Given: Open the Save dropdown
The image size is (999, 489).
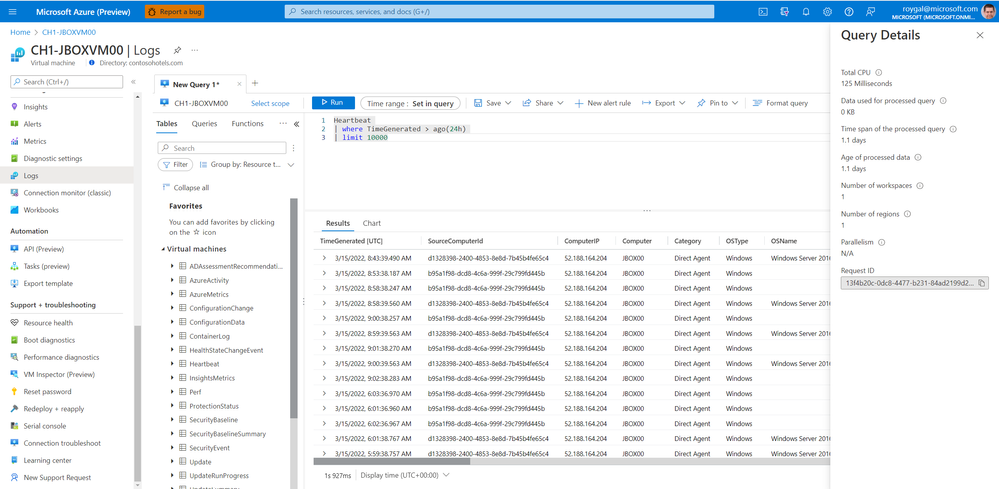Looking at the screenshot, I should pos(493,103).
